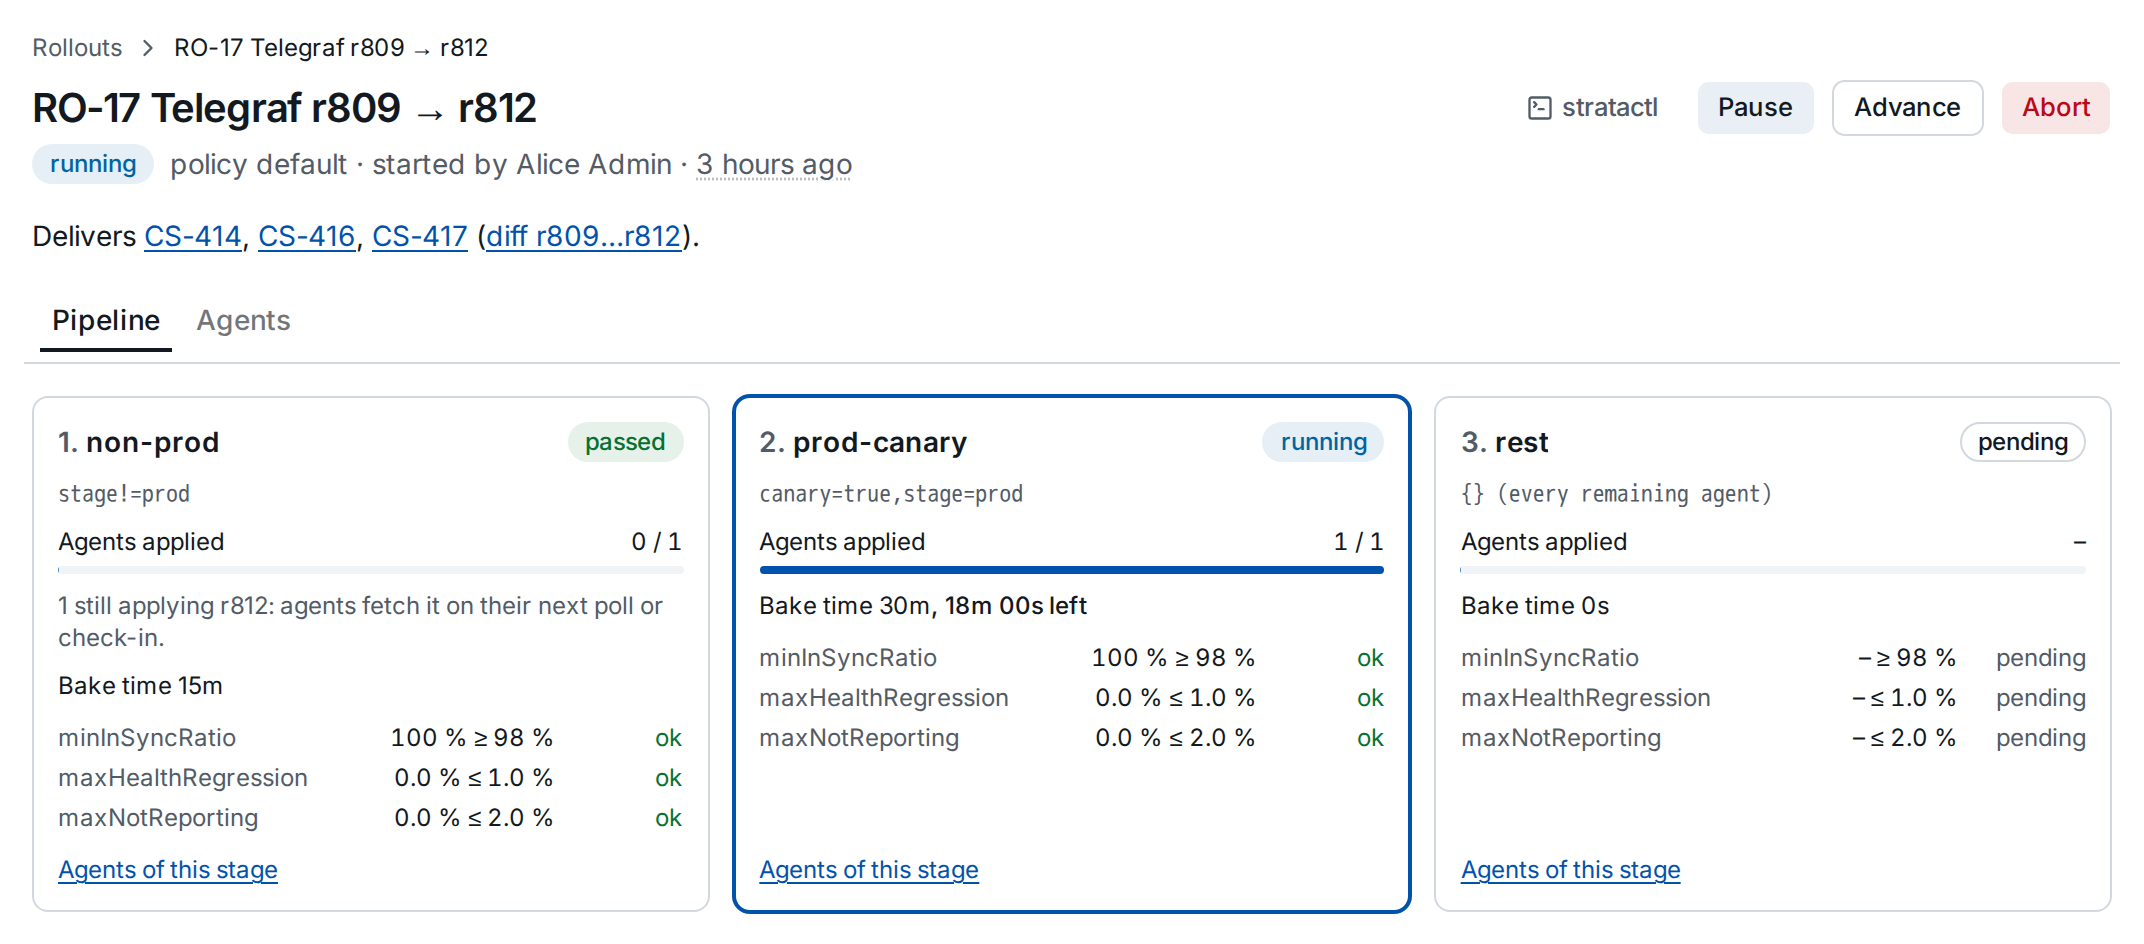Click the running status badge under title
The width and height of the screenshot is (2144, 944).
(93, 164)
